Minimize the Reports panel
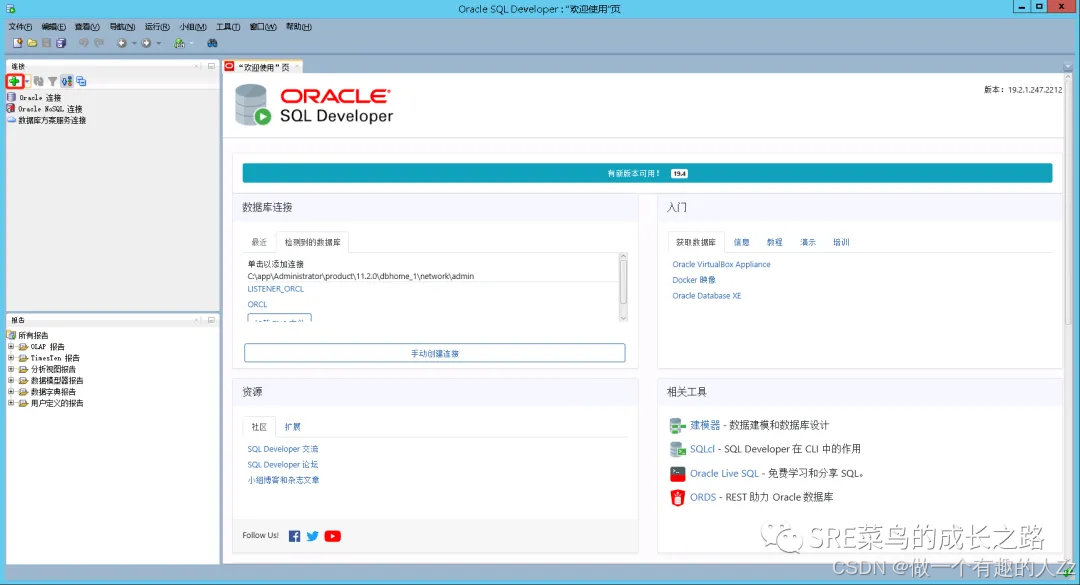Image resolution: width=1080 pixels, height=585 pixels. [x=211, y=320]
